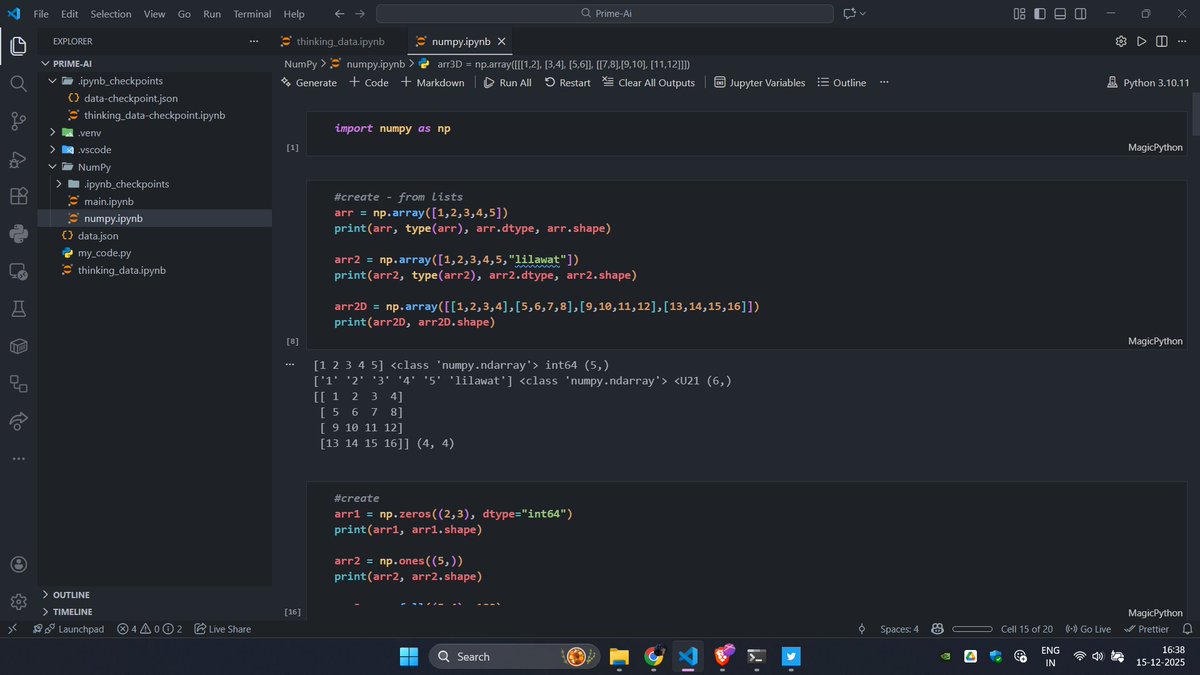
Task: Open the Search view in the activity bar
Action: pos(18,84)
